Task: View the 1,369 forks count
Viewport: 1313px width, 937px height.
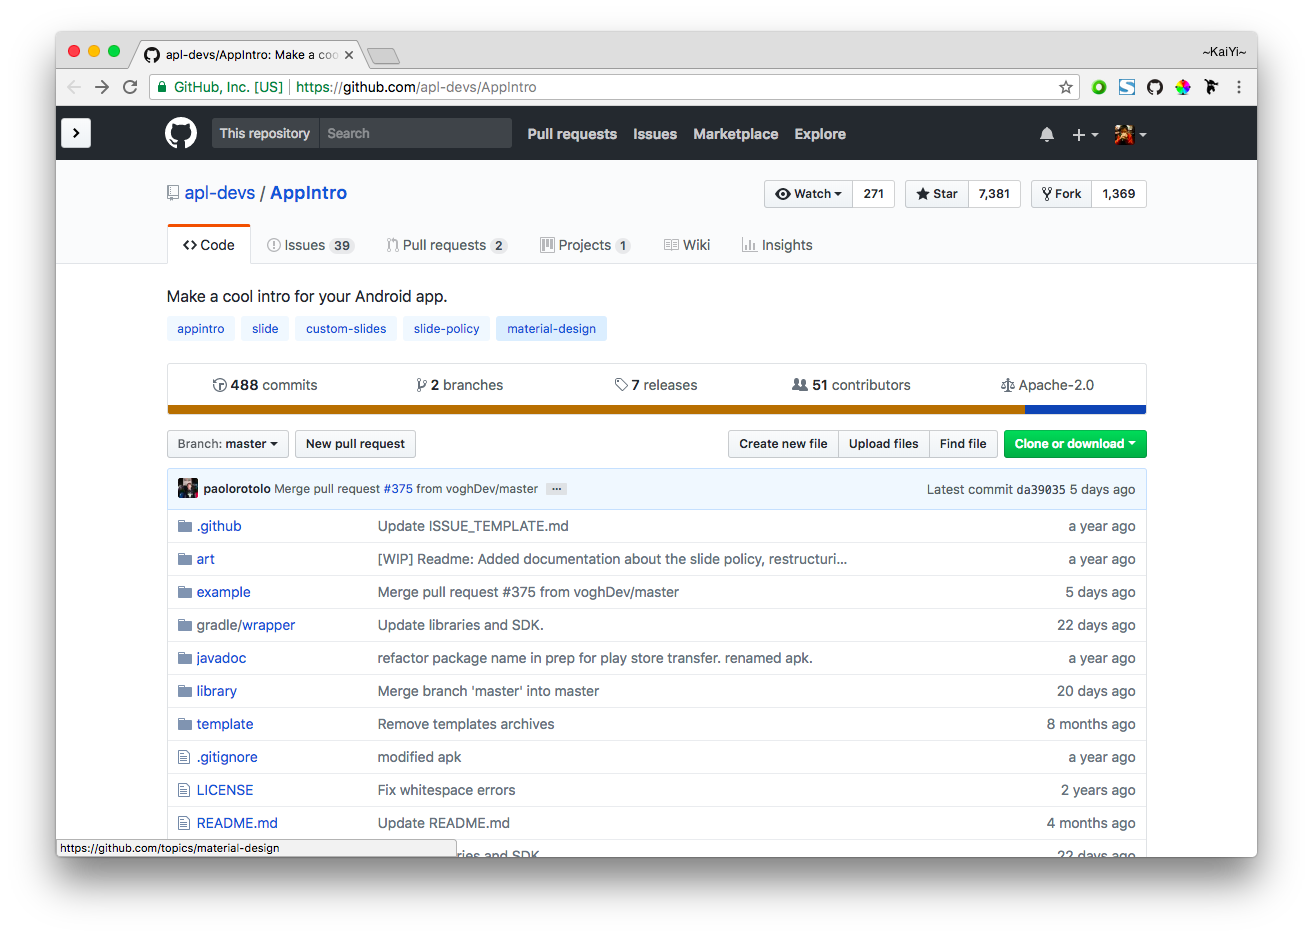Action: coord(1119,194)
